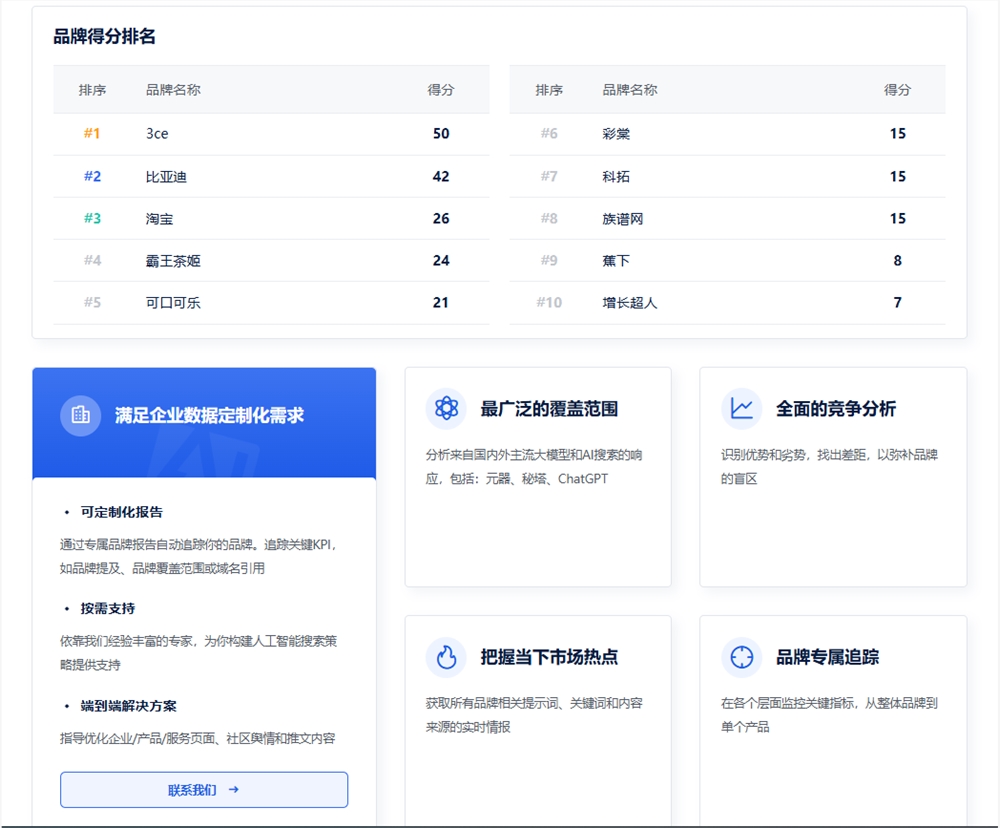Image resolution: width=1000 pixels, height=828 pixels.
Task: Click the compass icon beside 品牌专属追踪
Action: coord(741,657)
